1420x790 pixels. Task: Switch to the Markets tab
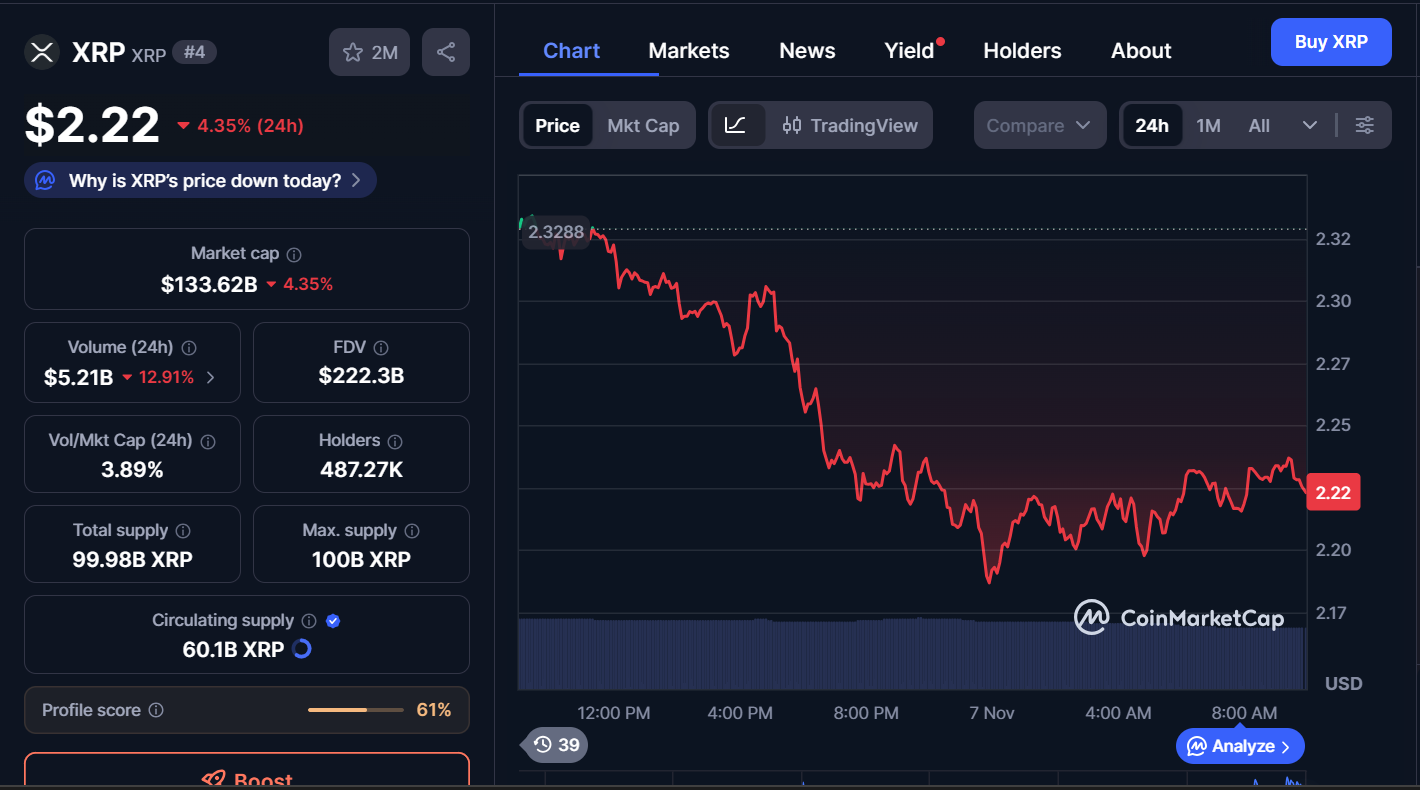[x=689, y=51]
